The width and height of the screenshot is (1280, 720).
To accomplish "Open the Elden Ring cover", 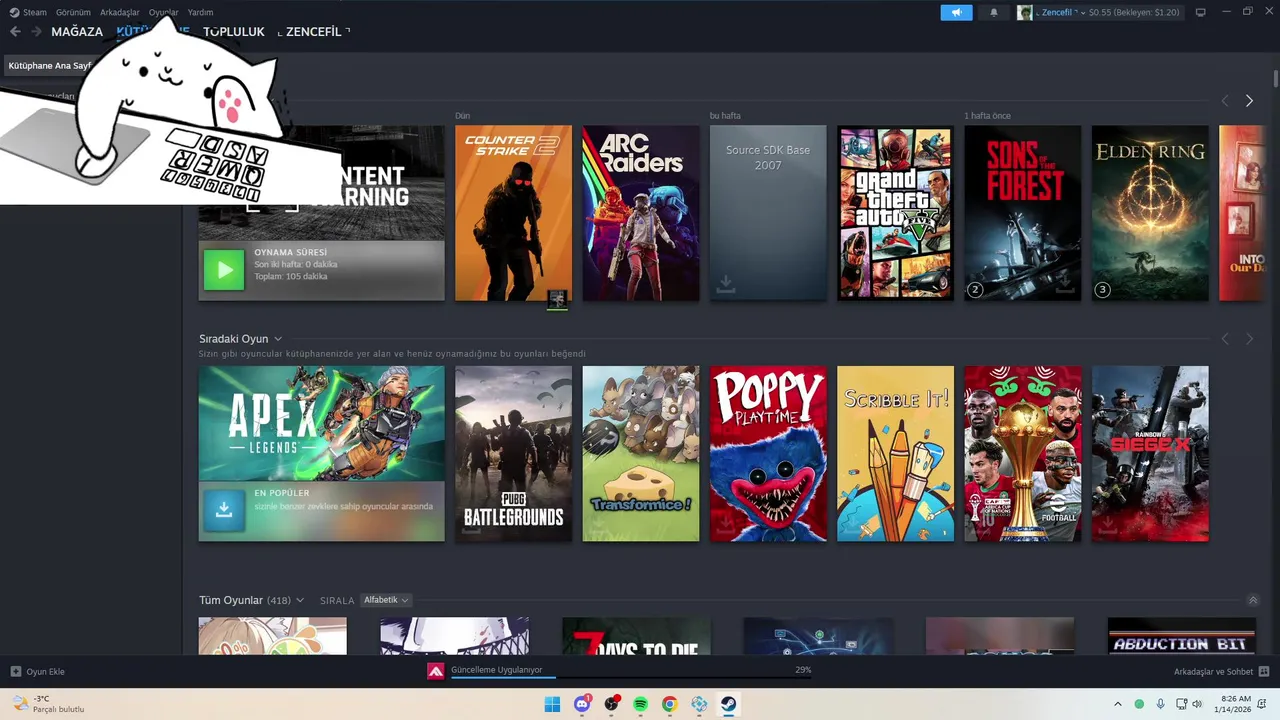I will click(1150, 213).
